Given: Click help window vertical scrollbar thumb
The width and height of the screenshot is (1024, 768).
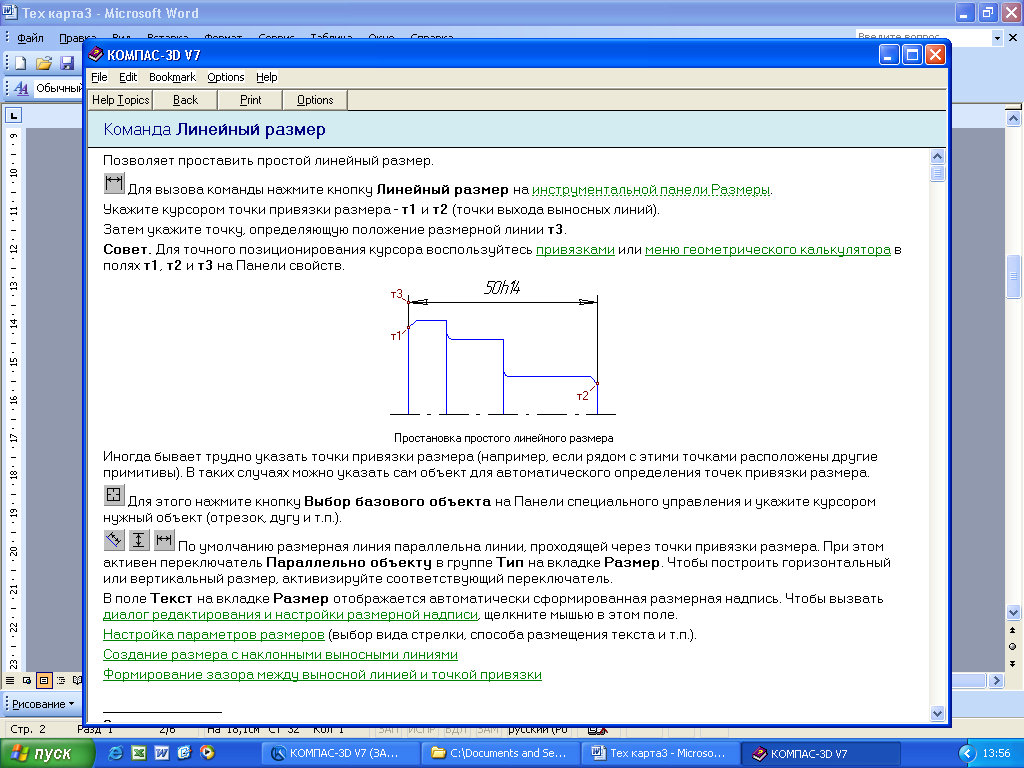Looking at the screenshot, I should coord(937,174).
